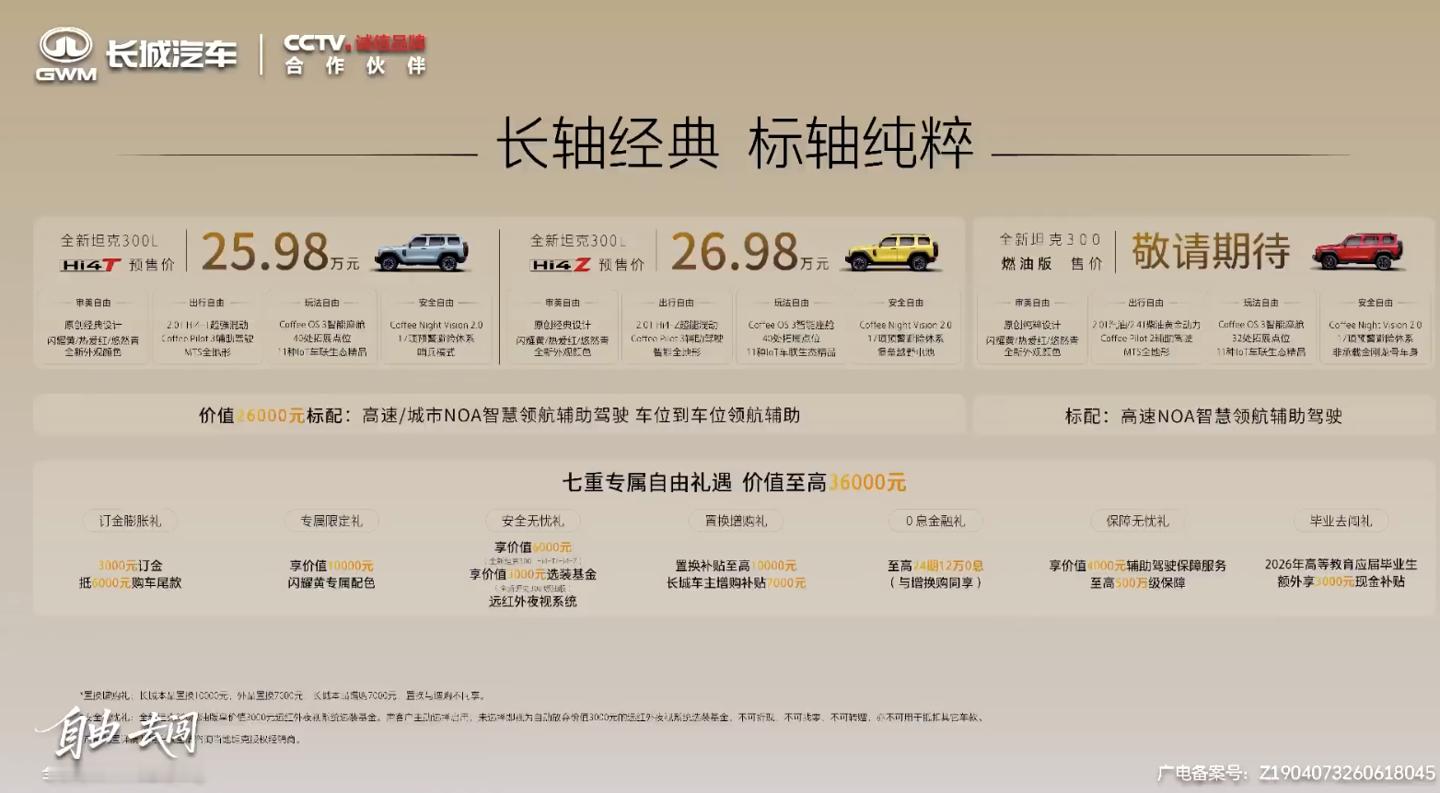Click the 七重专属自由礼遇 heading

click(735, 483)
